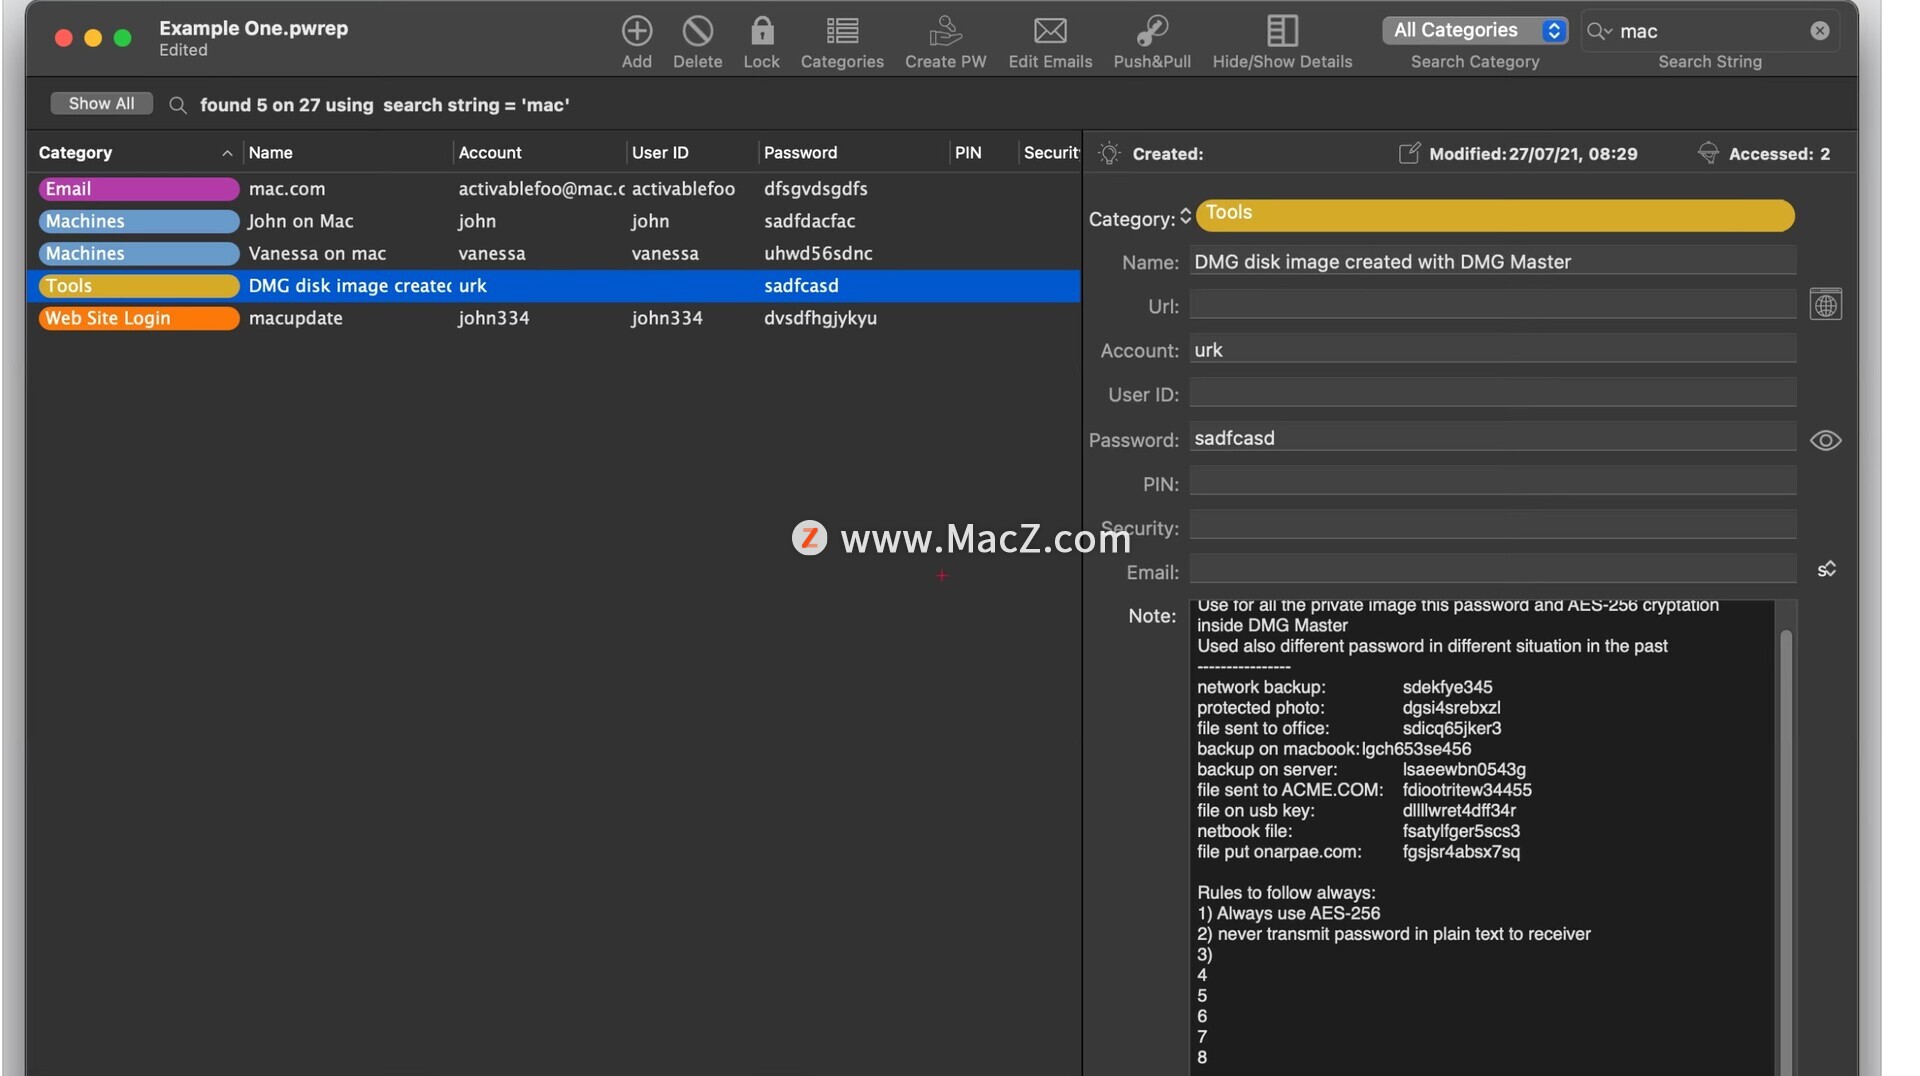This screenshot has width=1920, height=1076.
Task: Click the Add record toolbar icon
Action: tap(636, 31)
